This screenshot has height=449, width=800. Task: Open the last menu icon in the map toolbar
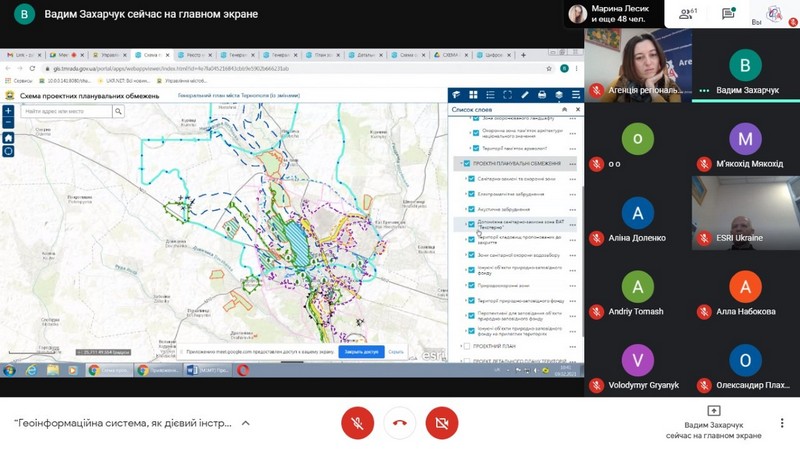pyautogui.click(x=576, y=95)
